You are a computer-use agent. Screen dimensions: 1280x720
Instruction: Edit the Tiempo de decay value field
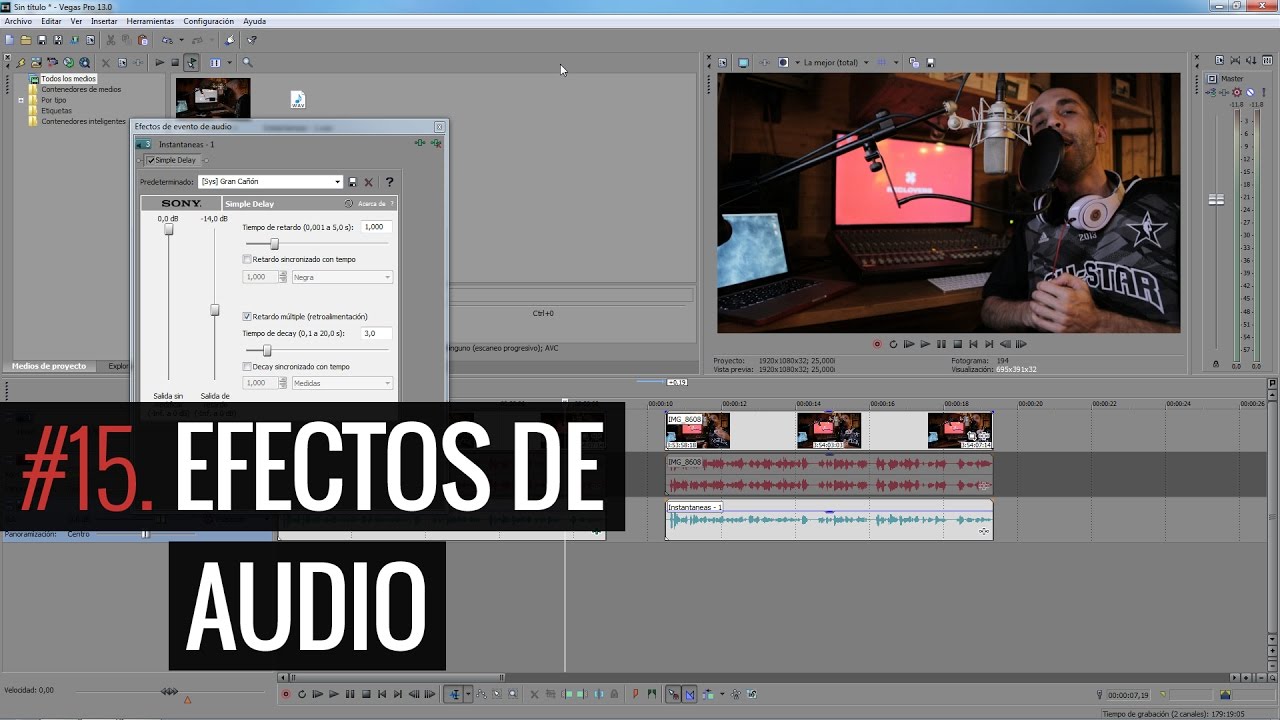pos(376,333)
